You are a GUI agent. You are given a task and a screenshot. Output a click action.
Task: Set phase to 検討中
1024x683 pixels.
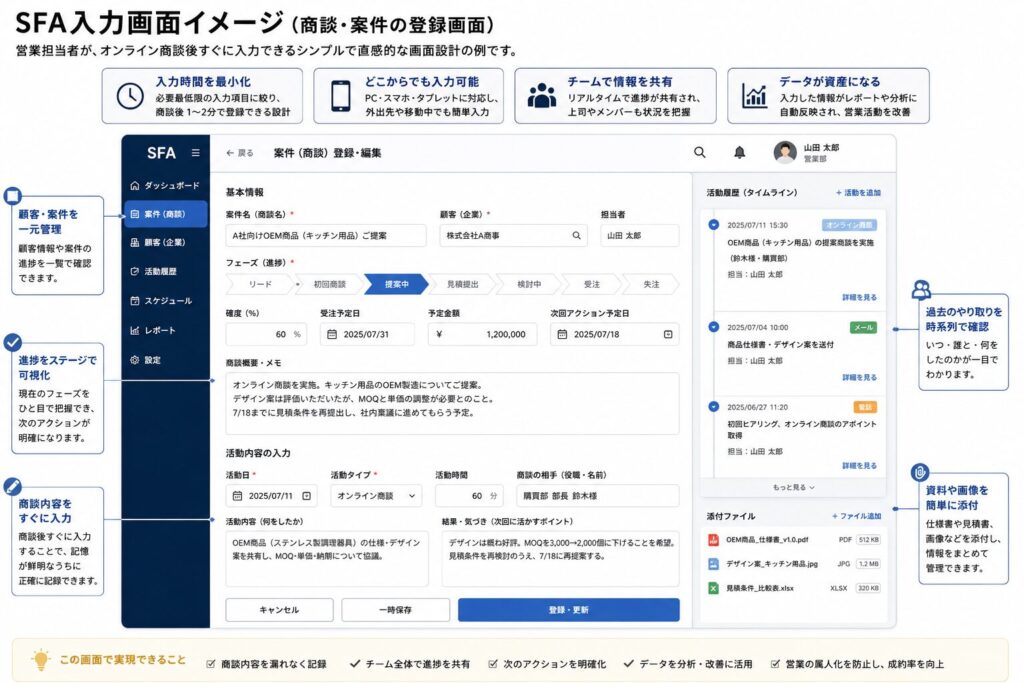pyautogui.click(x=529, y=284)
